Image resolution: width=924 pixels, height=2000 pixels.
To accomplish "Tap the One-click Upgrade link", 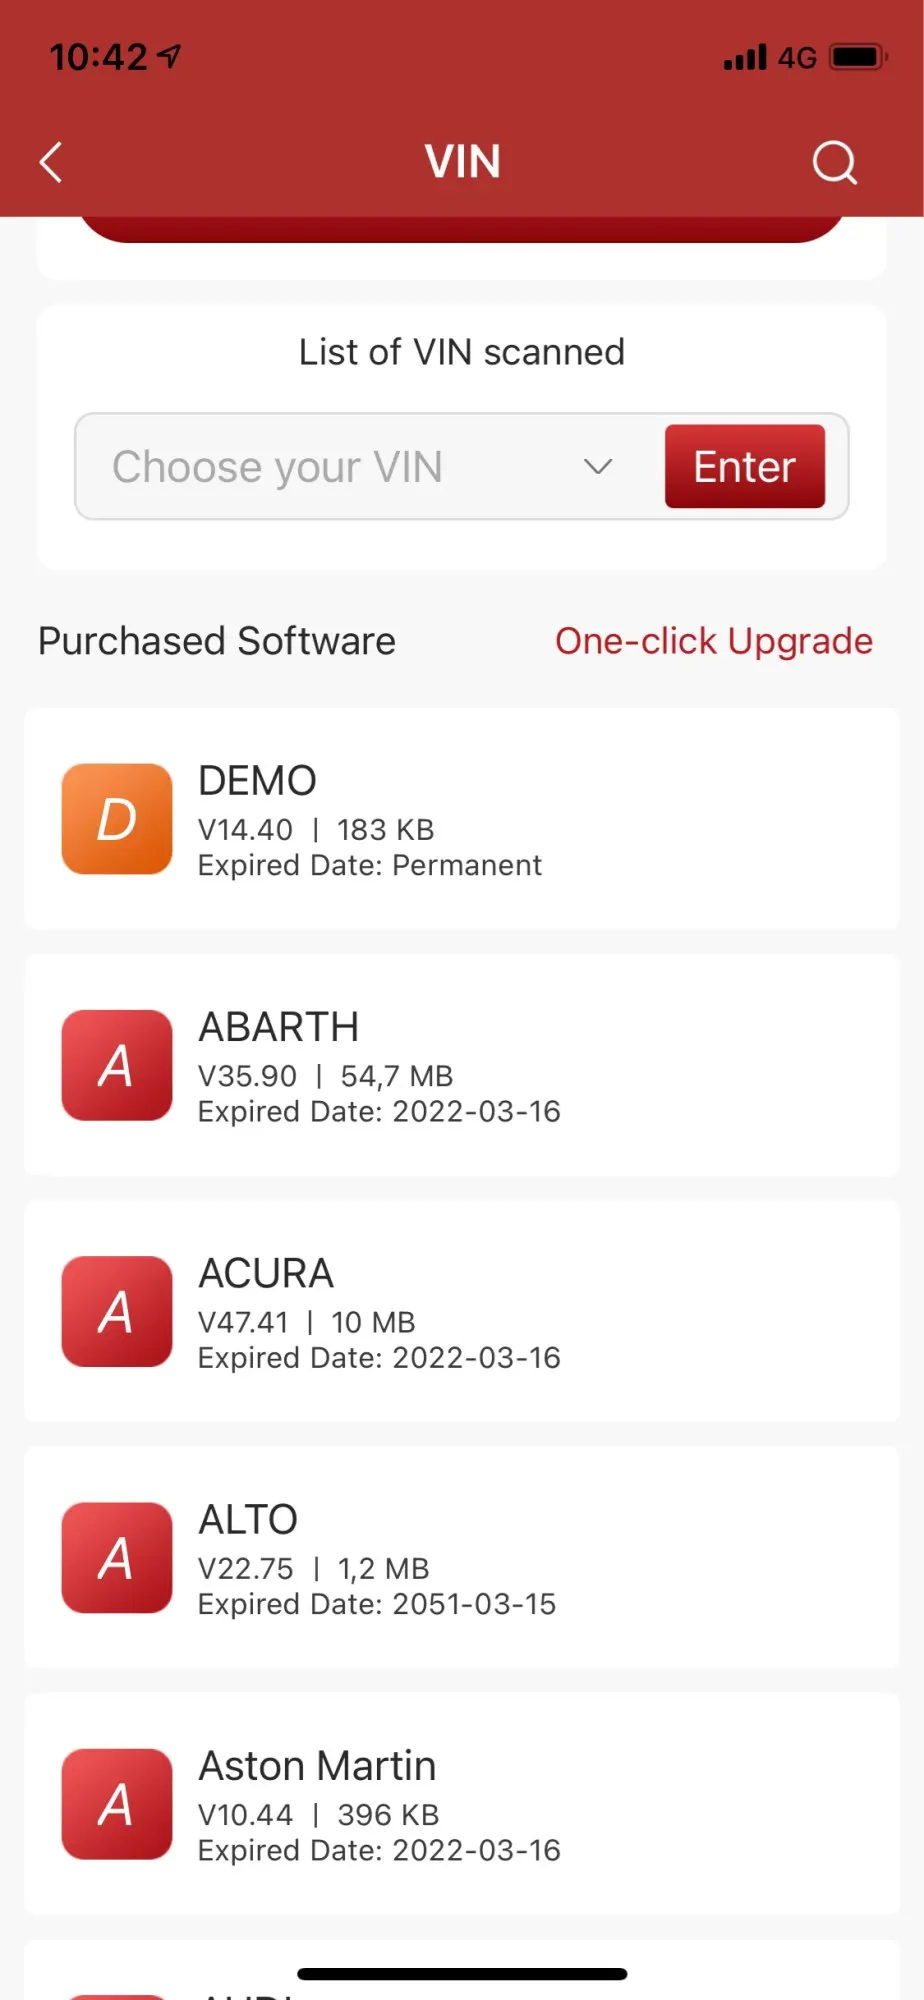I will (x=713, y=641).
